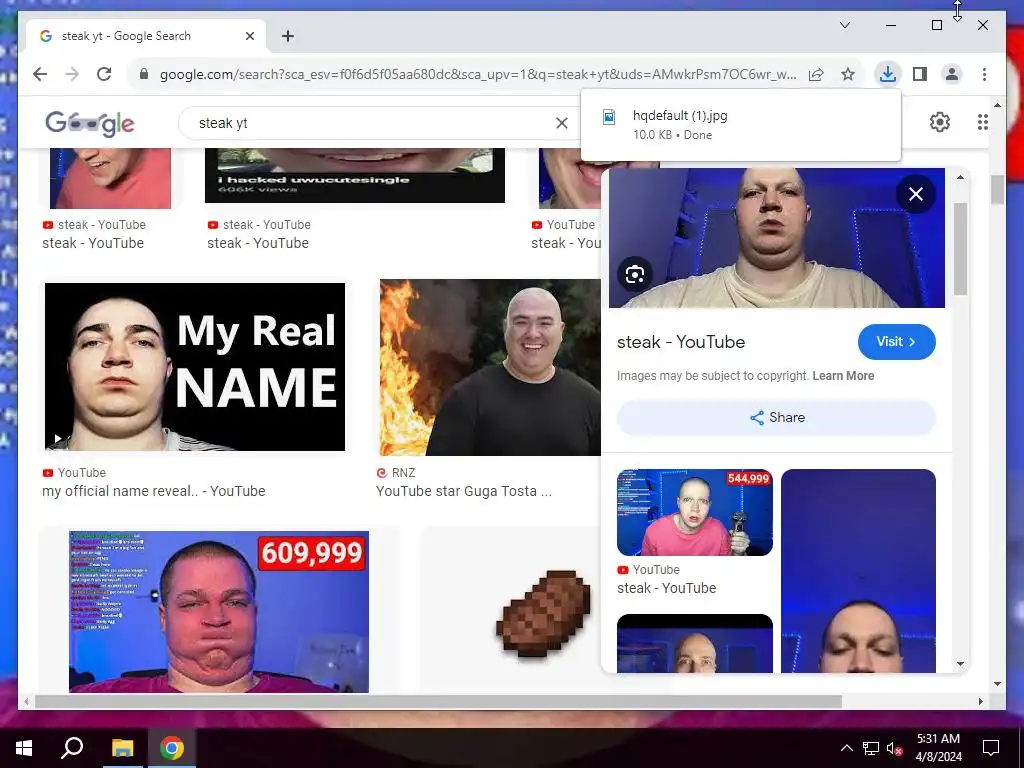Open the 'My Real NAME' thumbnail
The height and width of the screenshot is (768, 1024).
(195, 366)
